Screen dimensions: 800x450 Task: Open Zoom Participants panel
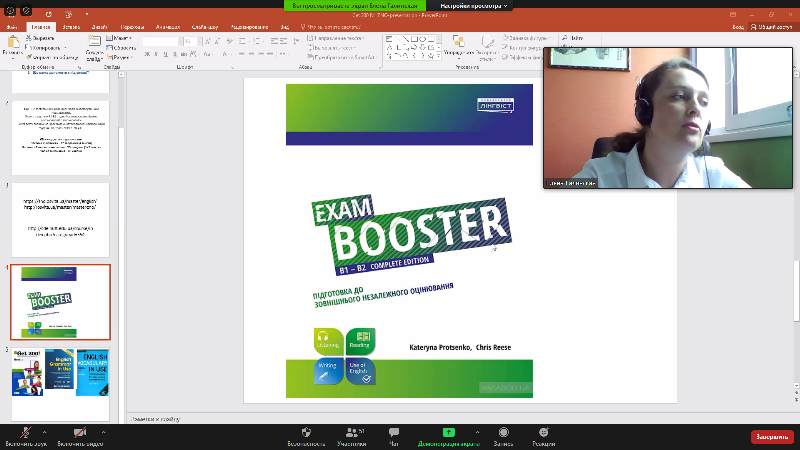(x=352, y=437)
